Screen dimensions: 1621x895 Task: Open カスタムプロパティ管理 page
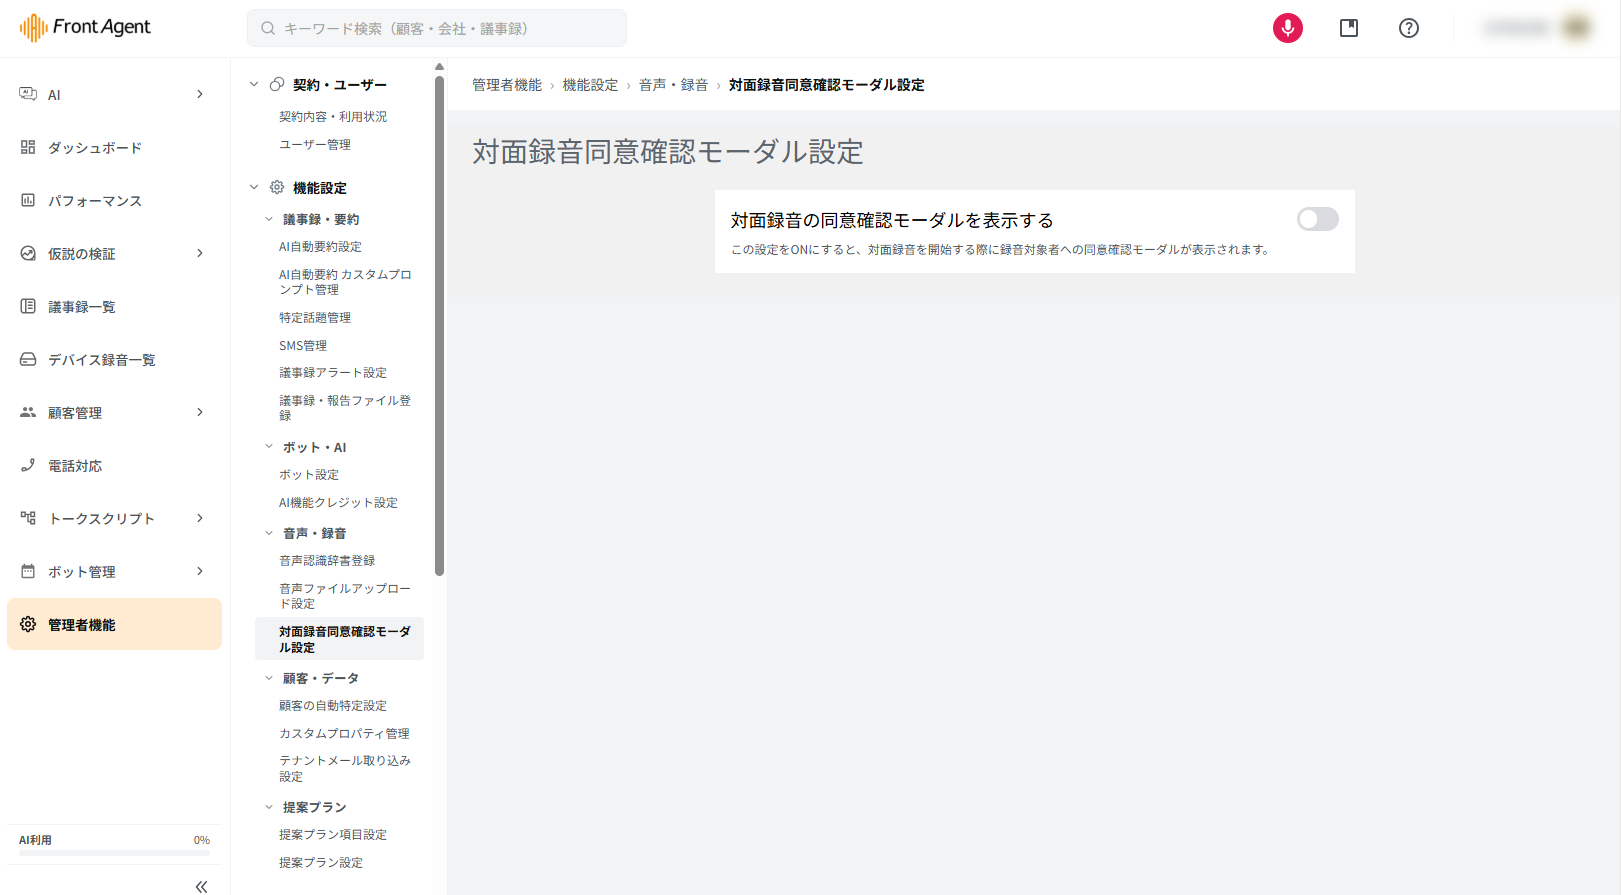point(344,734)
